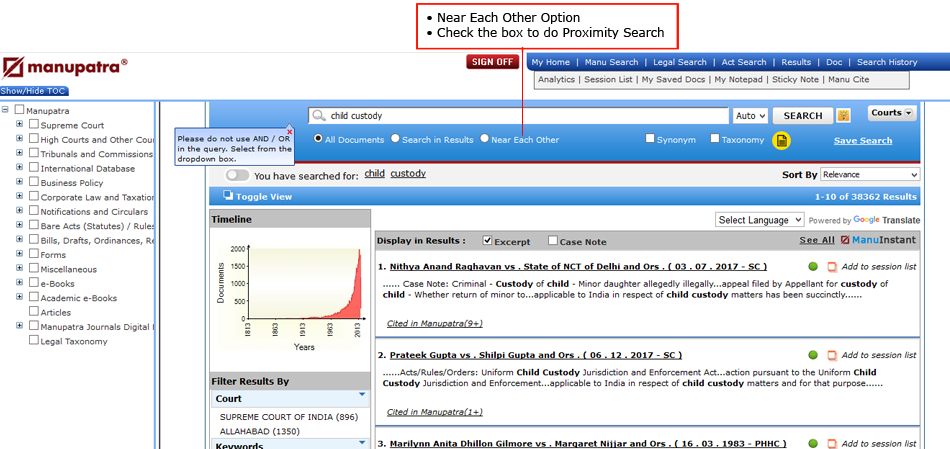Click the yellow icon beside the SEARCH button

(843, 115)
